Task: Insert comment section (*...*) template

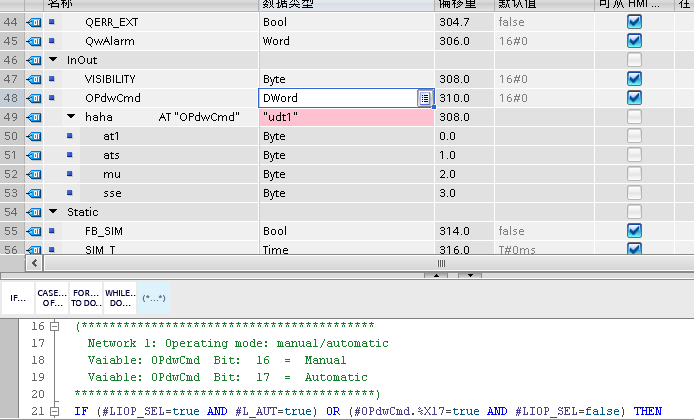Action: (x=154, y=298)
